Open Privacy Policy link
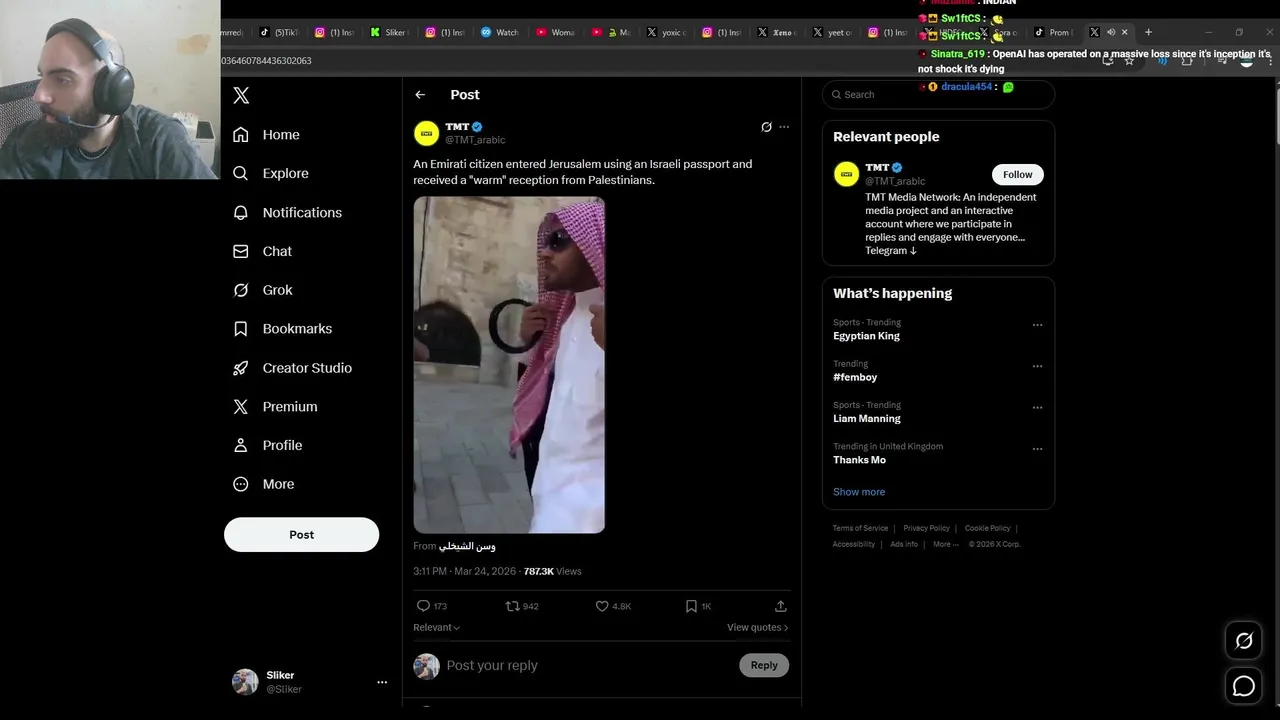Image resolution: width=1280 pixels, height=720 pixels. (x=926, y=528)
